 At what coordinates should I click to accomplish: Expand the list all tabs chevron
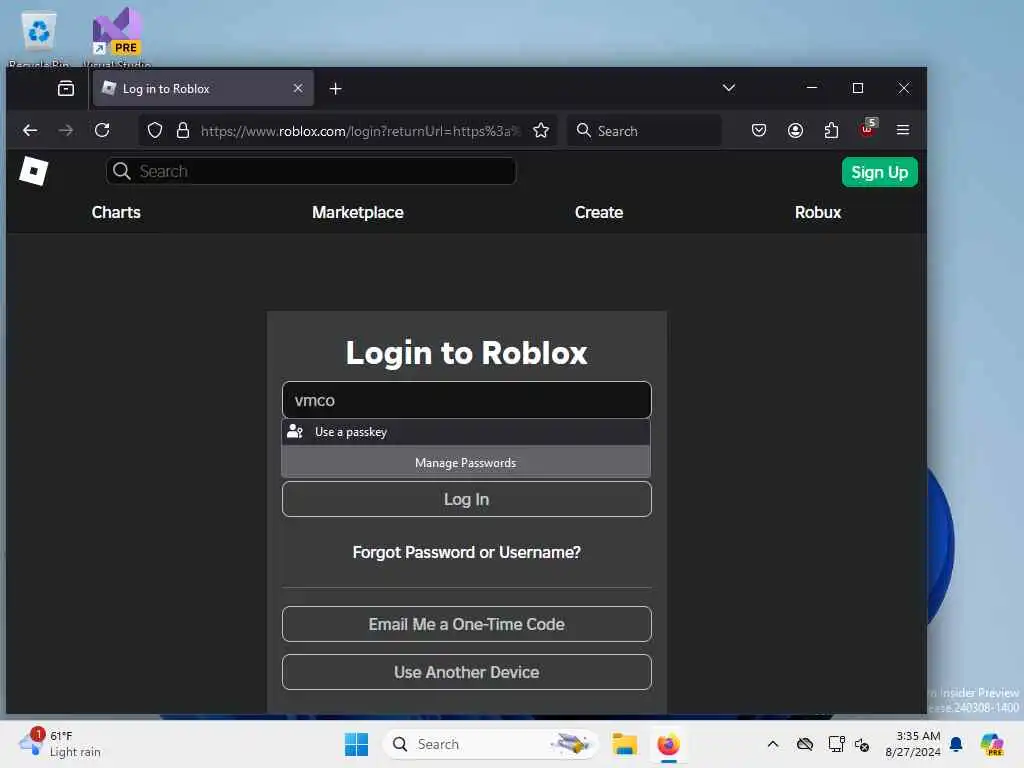[729, 88]
